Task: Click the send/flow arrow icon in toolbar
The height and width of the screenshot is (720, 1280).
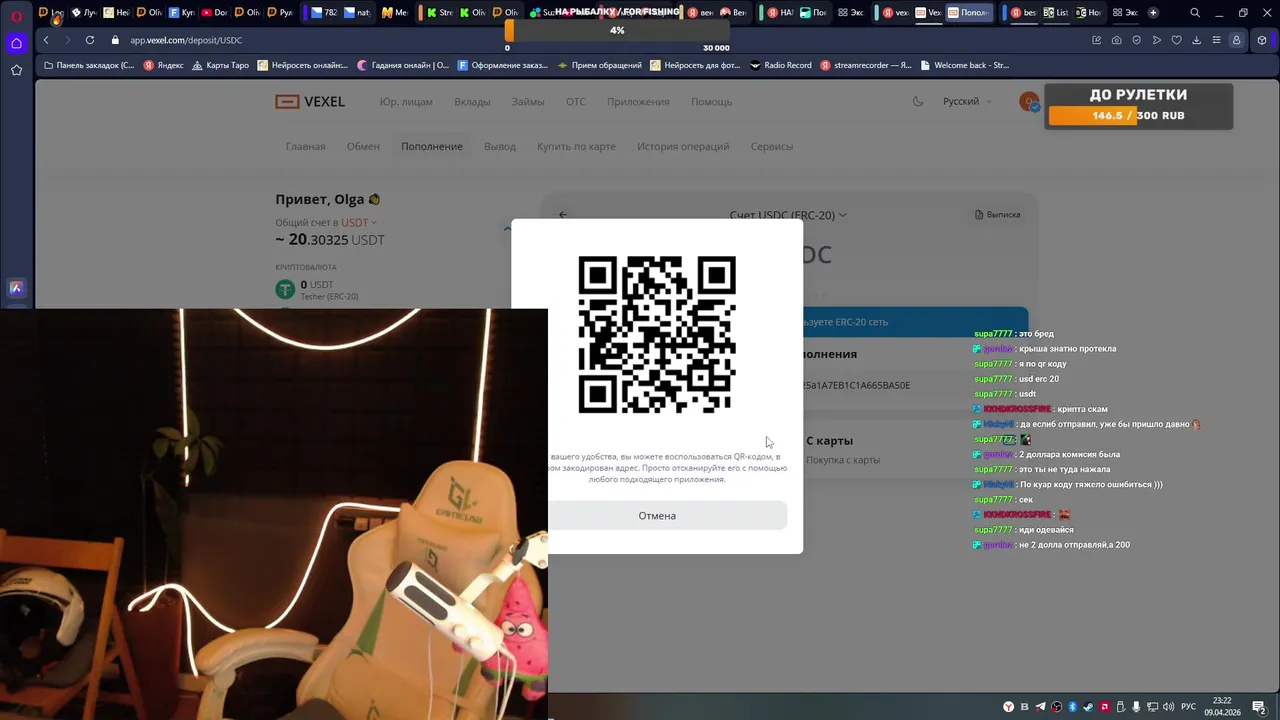Action: click(1156, 40)
